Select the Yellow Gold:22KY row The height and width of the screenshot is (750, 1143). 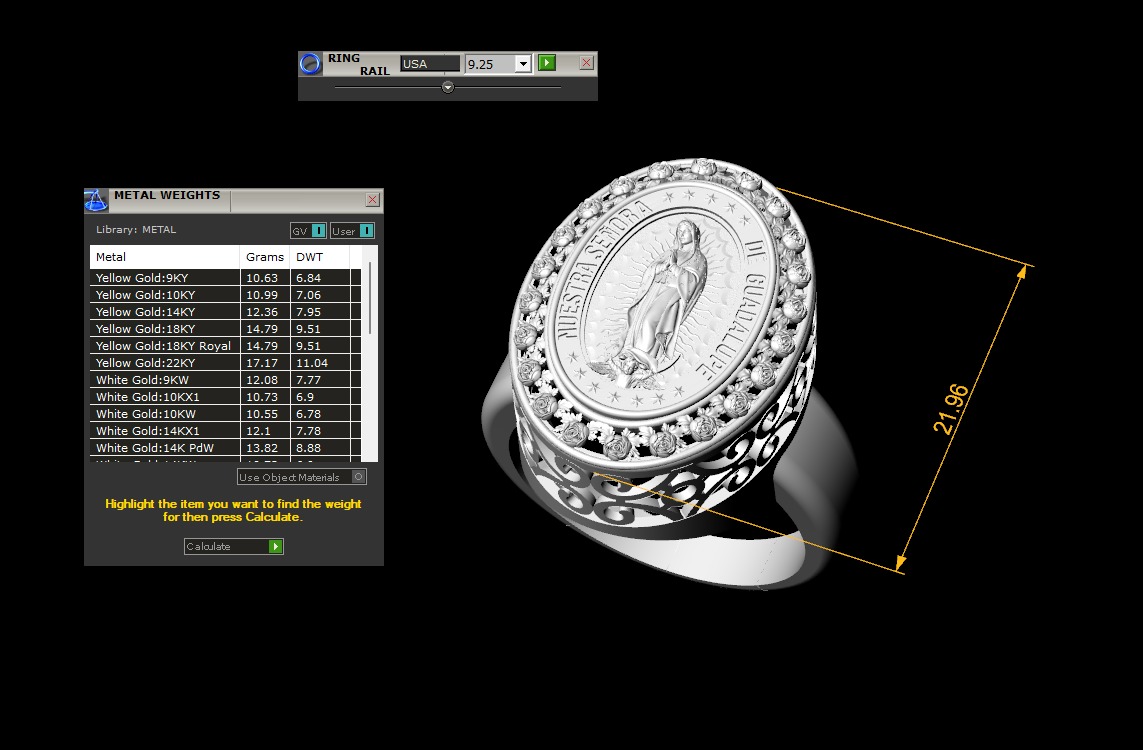coord(225,362)
